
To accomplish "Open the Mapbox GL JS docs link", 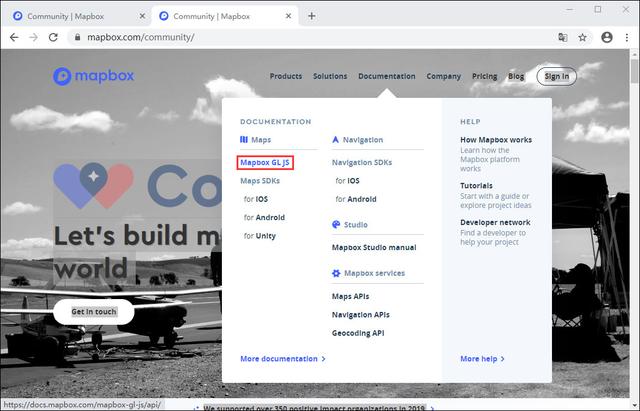I will click(x=265, y=162).
